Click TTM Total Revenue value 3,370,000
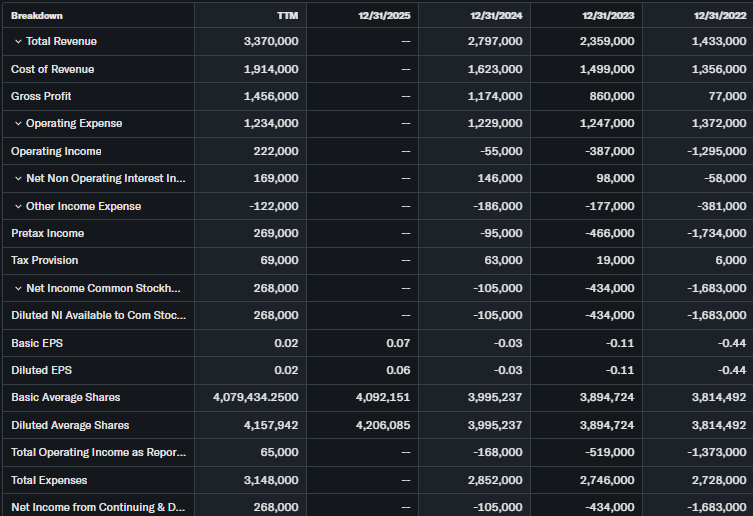 point(270,42)
